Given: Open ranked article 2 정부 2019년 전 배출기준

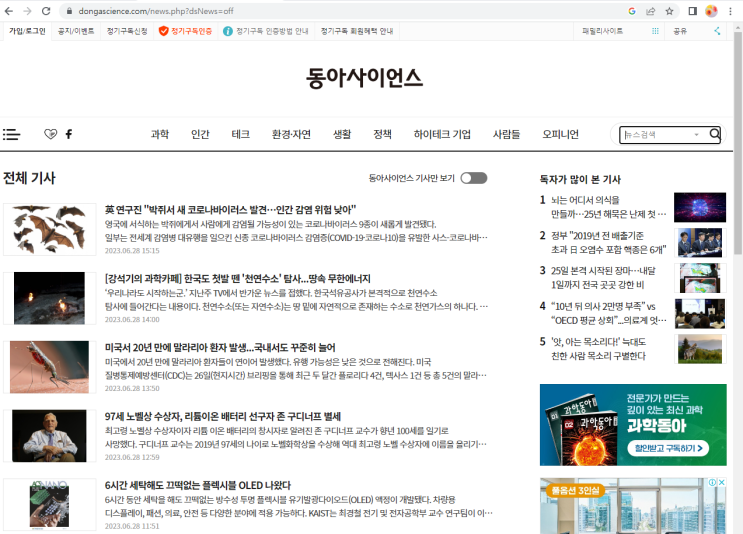Looking at the screenshot, I should point(608,243).
